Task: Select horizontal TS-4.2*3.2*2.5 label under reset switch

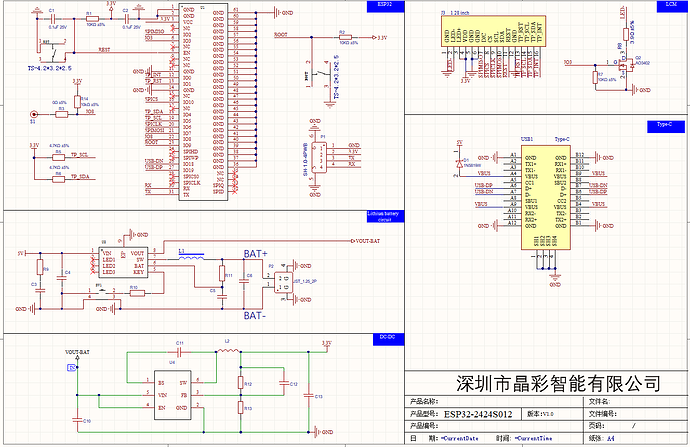Action: 50,68
